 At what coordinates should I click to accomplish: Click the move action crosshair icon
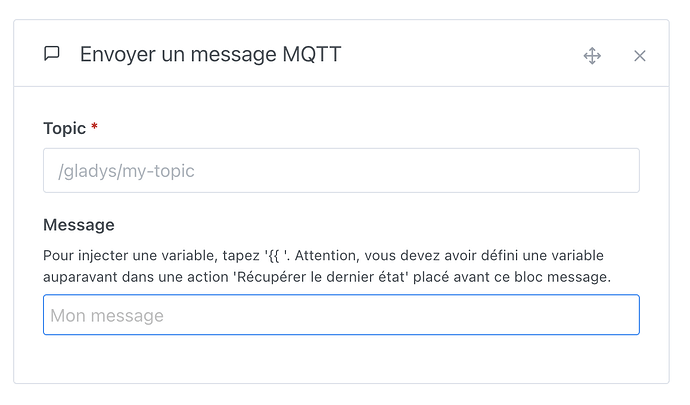click(x=592, y=56)
